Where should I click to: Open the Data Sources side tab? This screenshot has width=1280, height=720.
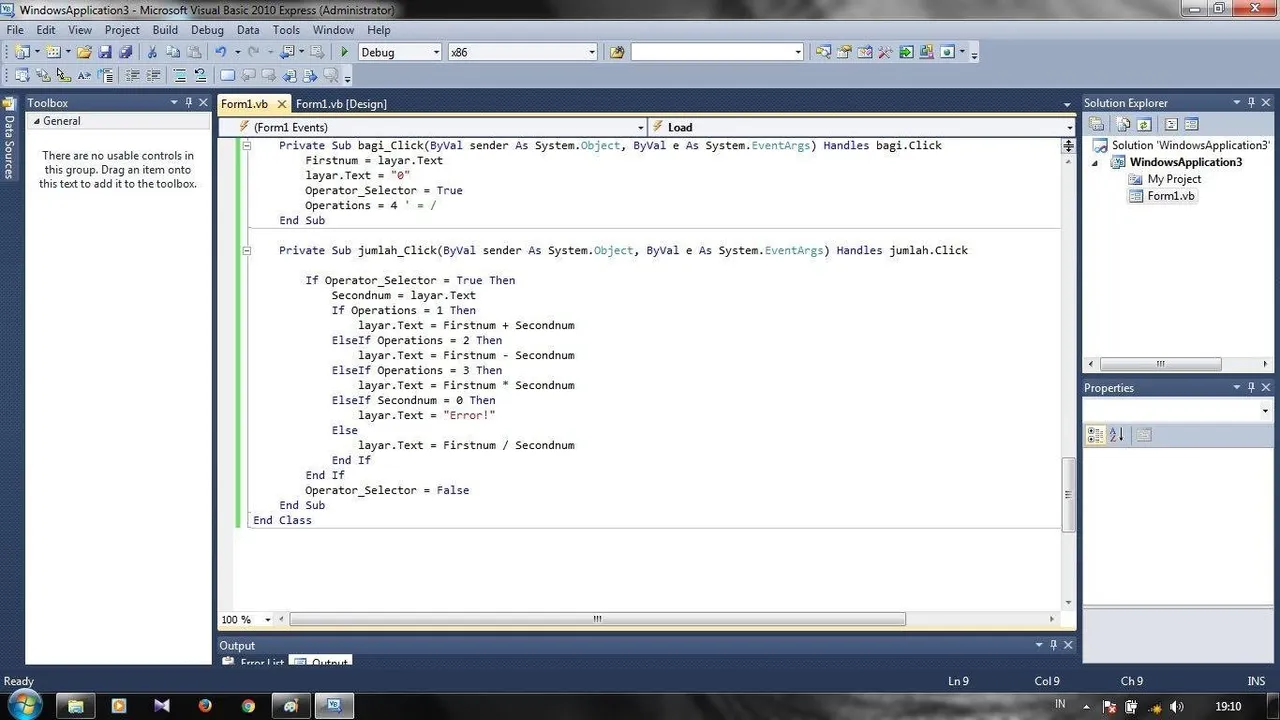[x=9, y=140]
